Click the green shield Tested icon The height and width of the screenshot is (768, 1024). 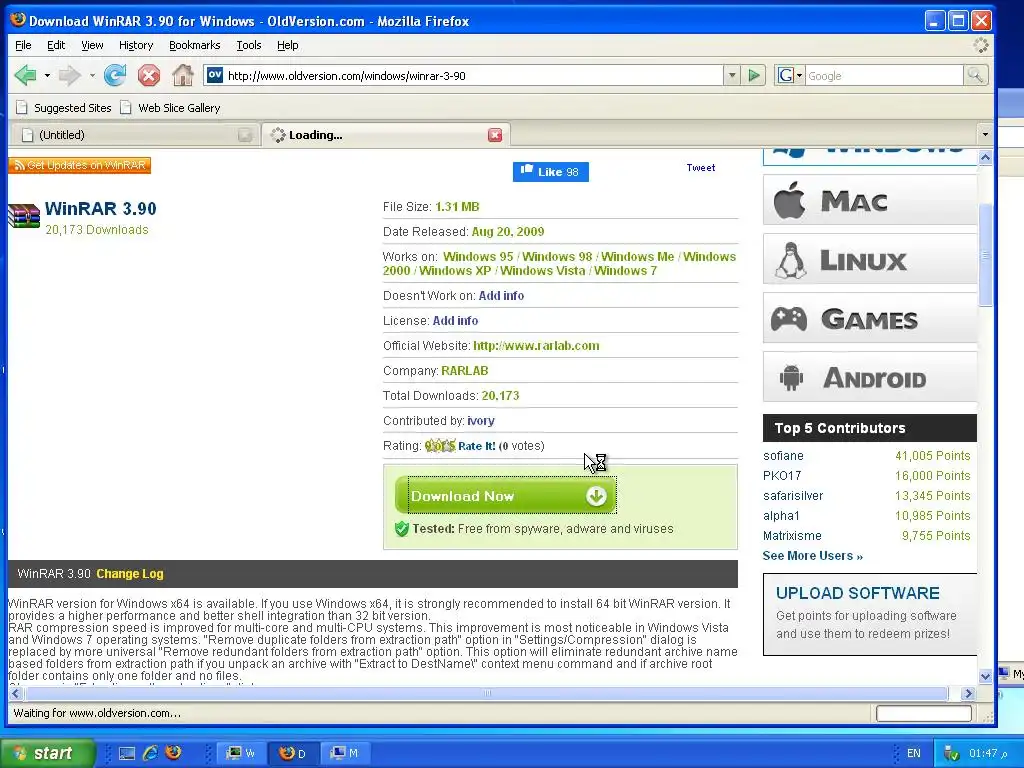[402, 529]
